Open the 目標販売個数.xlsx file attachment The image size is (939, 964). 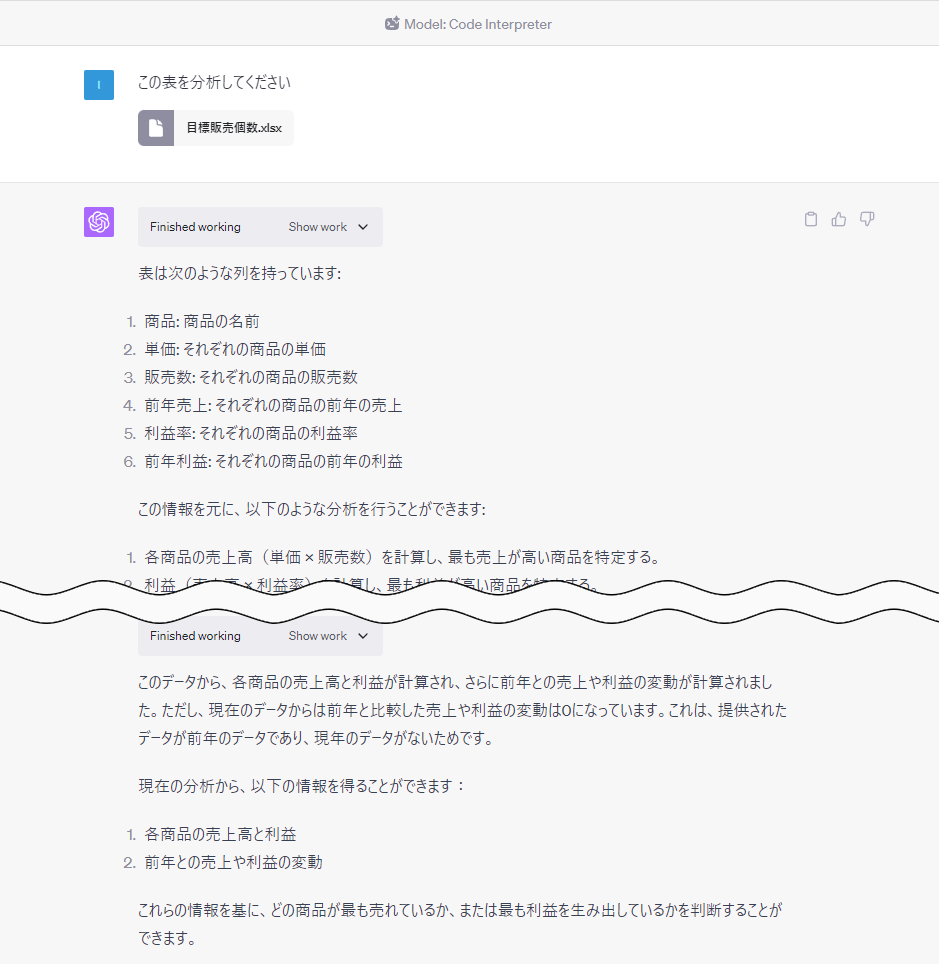pyautogui.click(x=215, y=128)
